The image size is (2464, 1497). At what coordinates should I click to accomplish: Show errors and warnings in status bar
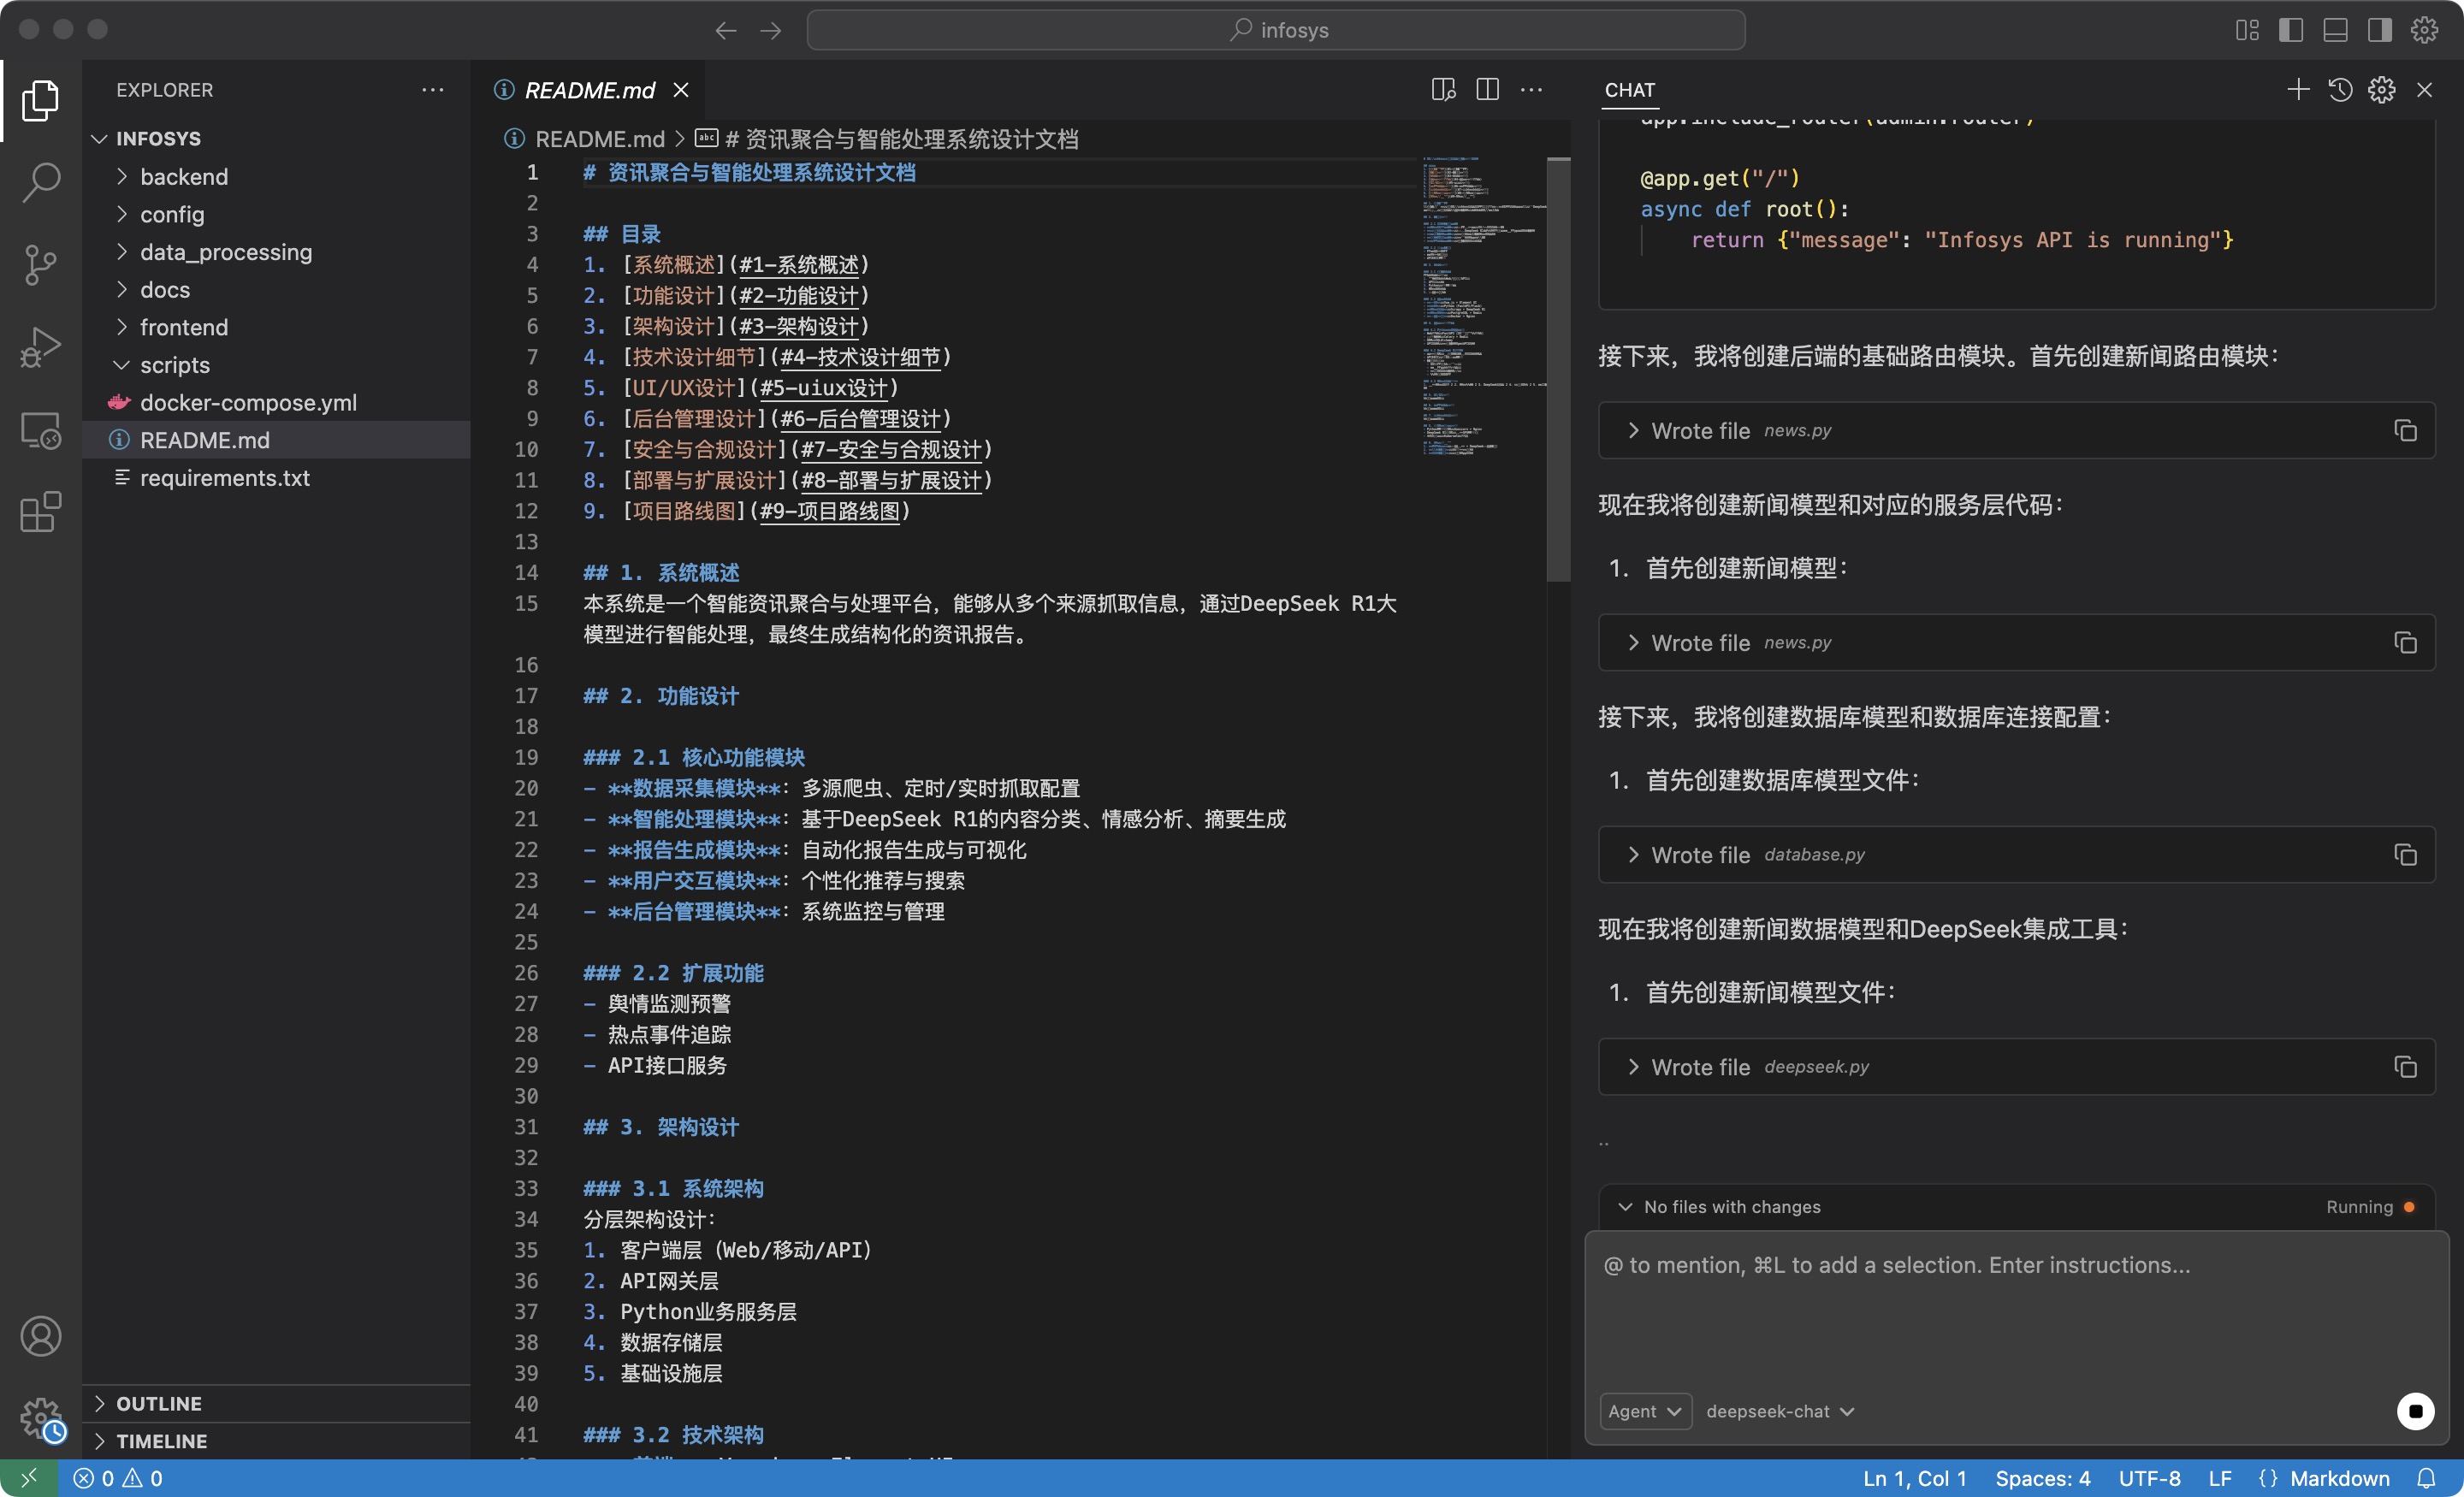(x=118, y=1478)
